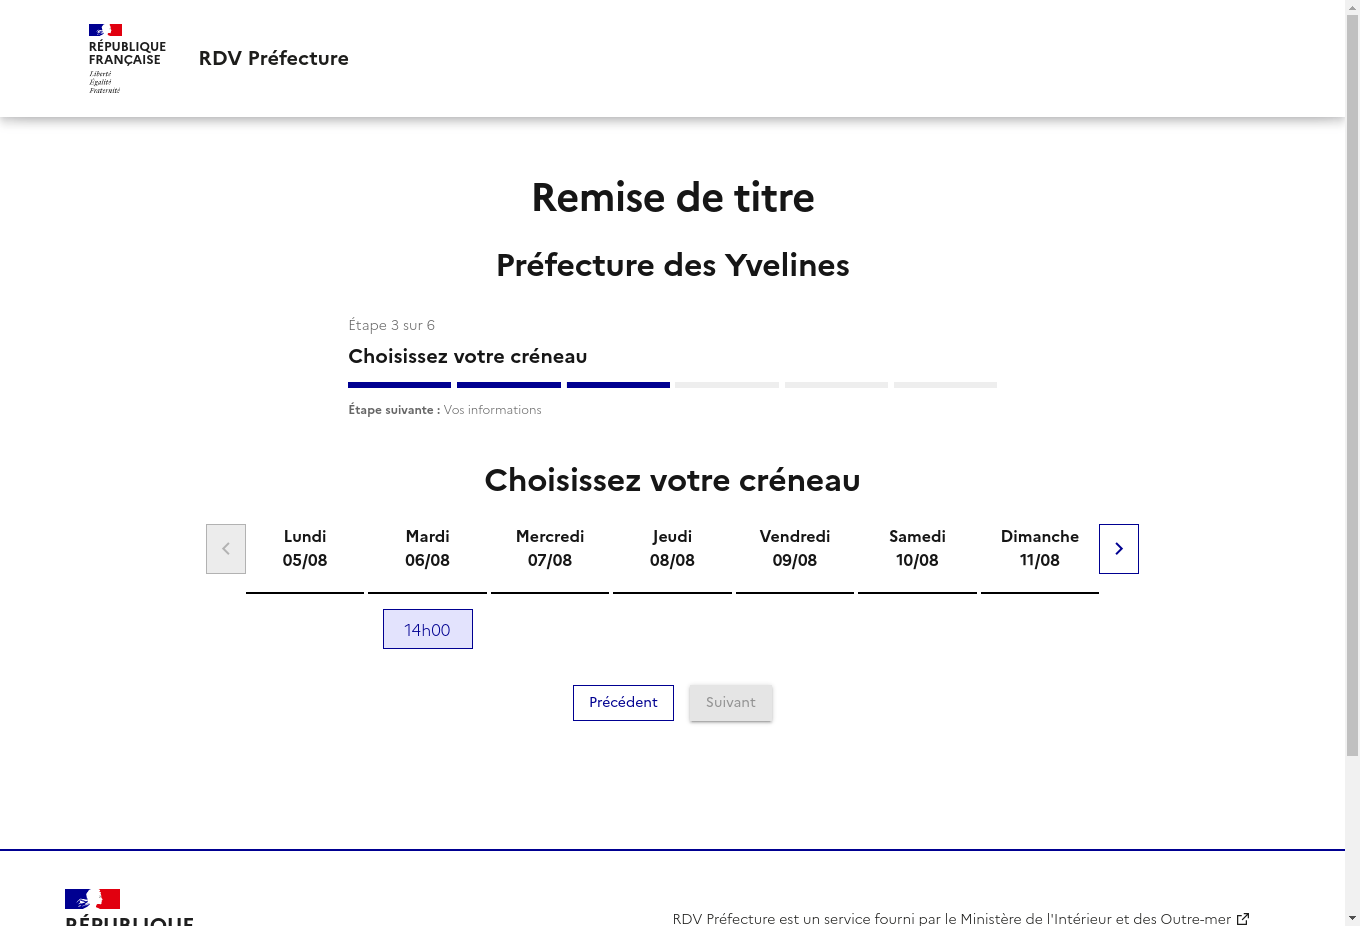Viewport: 1360px width, 926px height.
Task: Select the Mardi 06/08 day column
Action: [428, 549]
